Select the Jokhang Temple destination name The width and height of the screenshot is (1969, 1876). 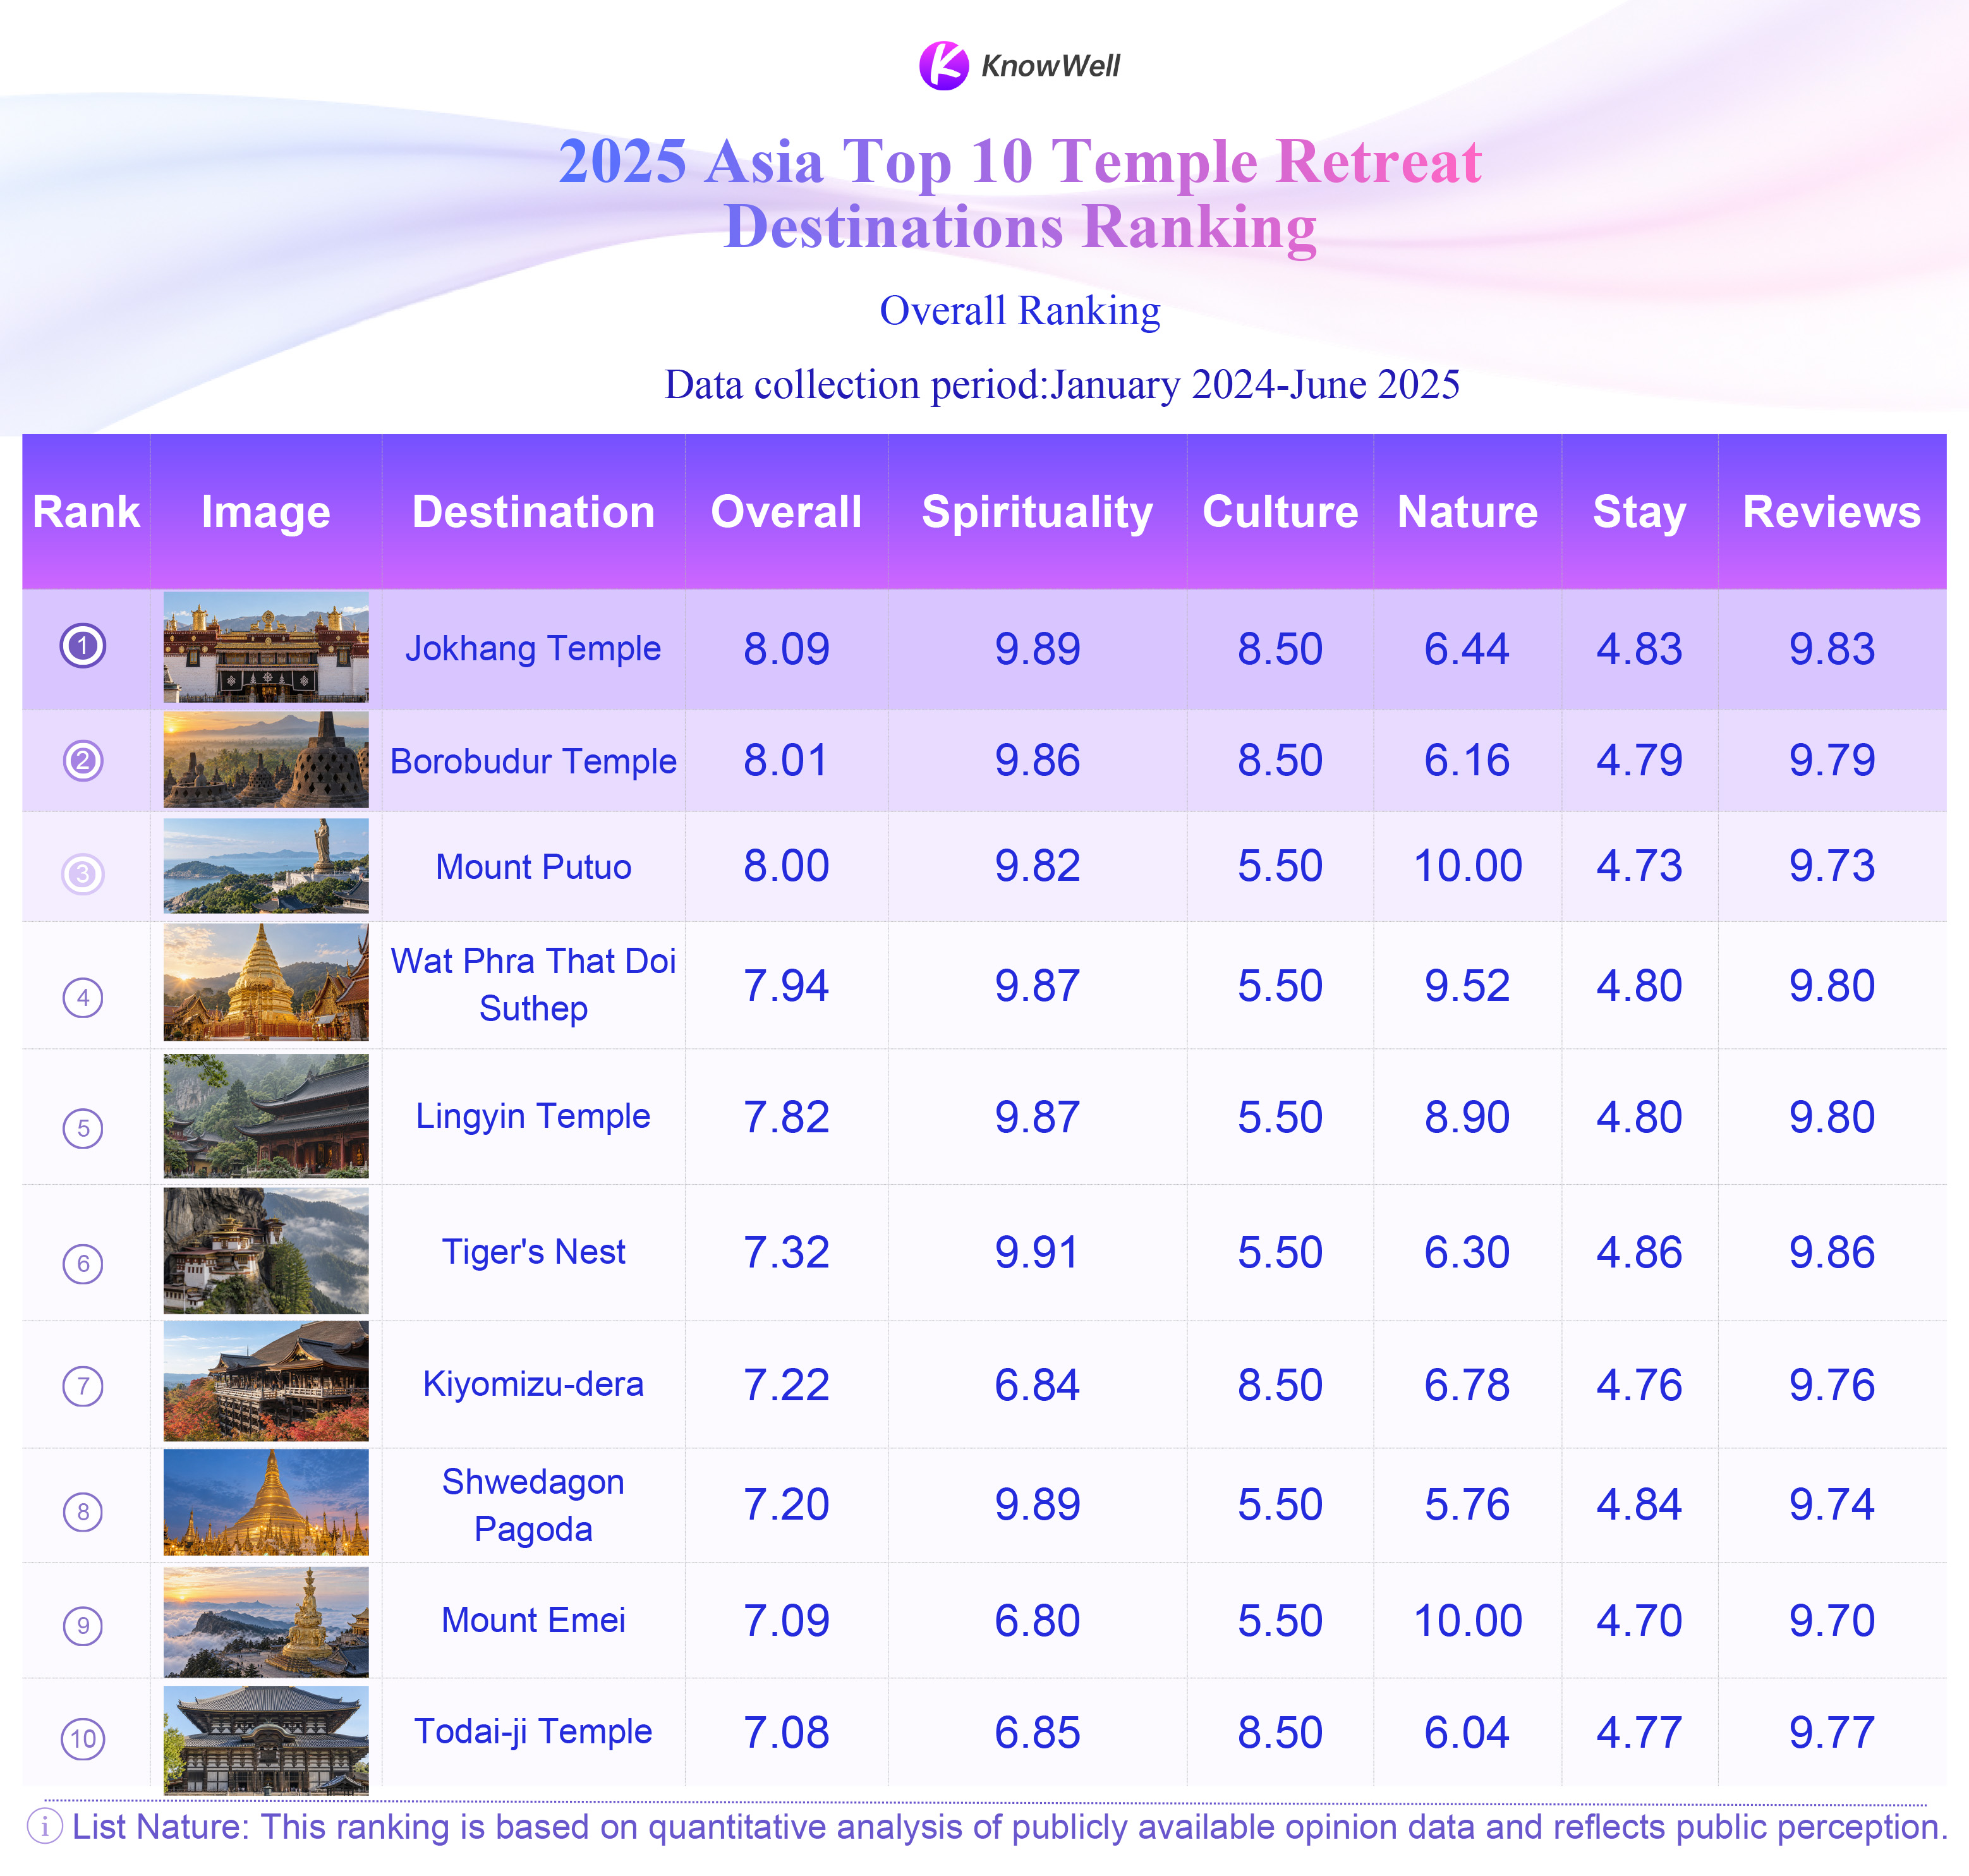(533, 648)
